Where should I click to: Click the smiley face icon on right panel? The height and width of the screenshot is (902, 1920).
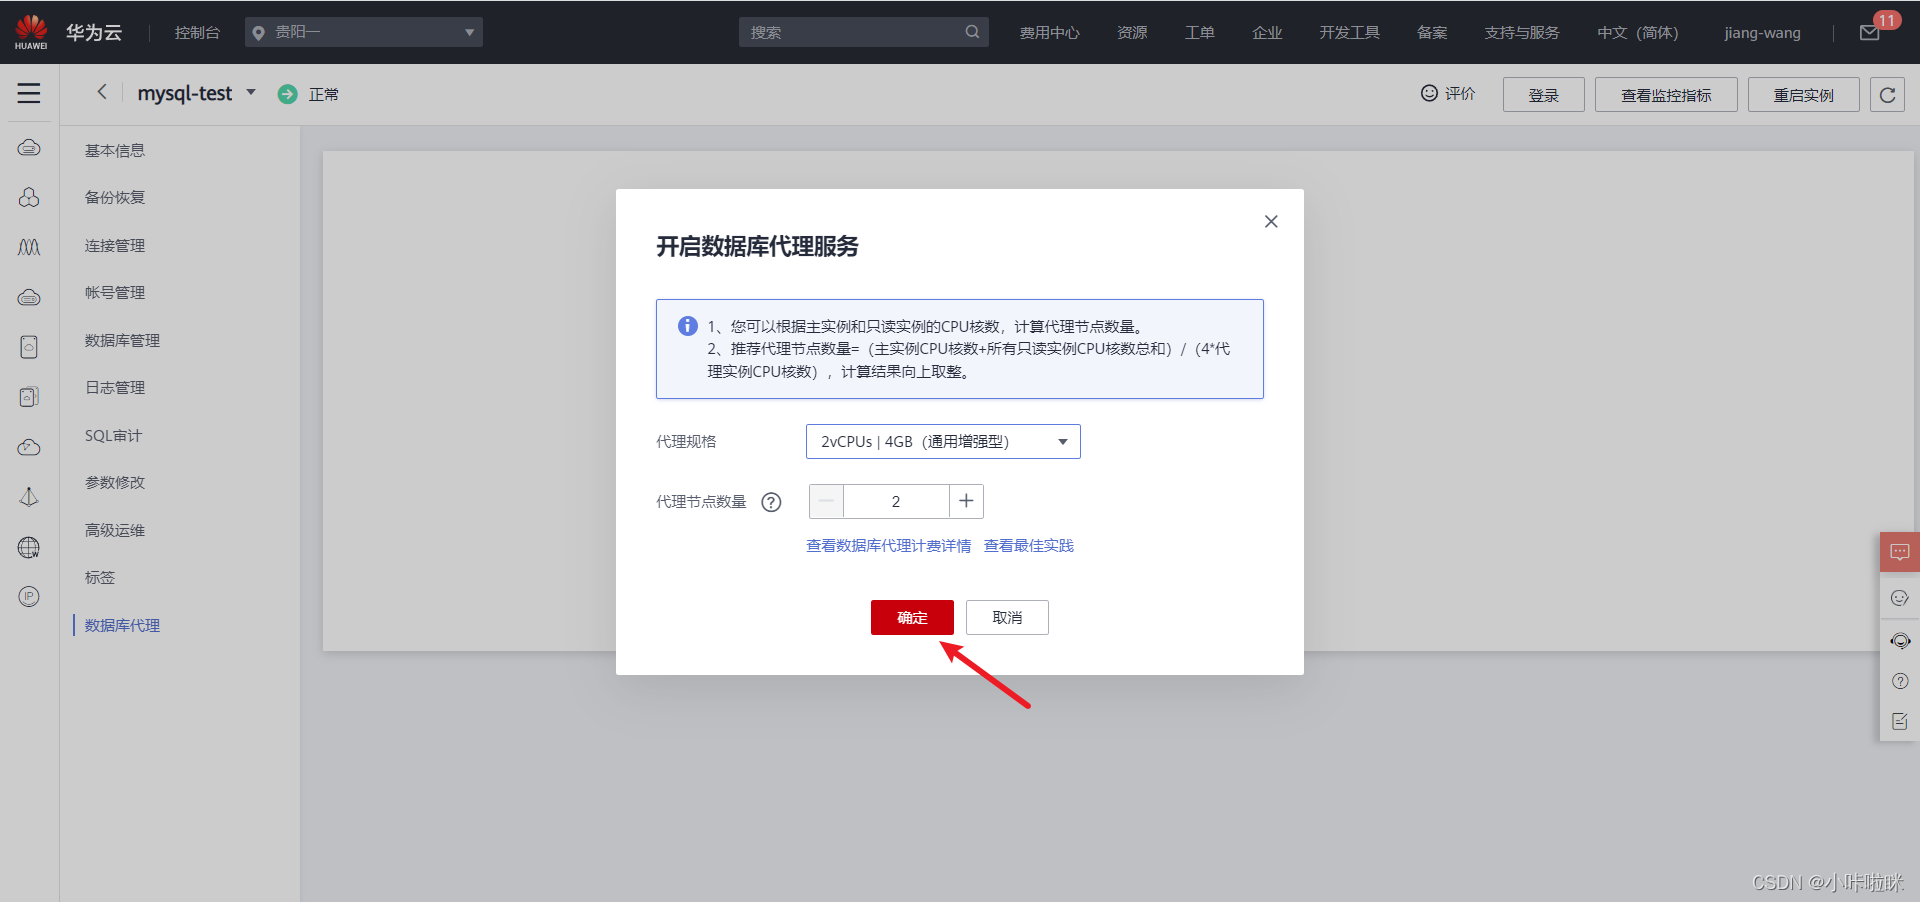pos(1900,598)
